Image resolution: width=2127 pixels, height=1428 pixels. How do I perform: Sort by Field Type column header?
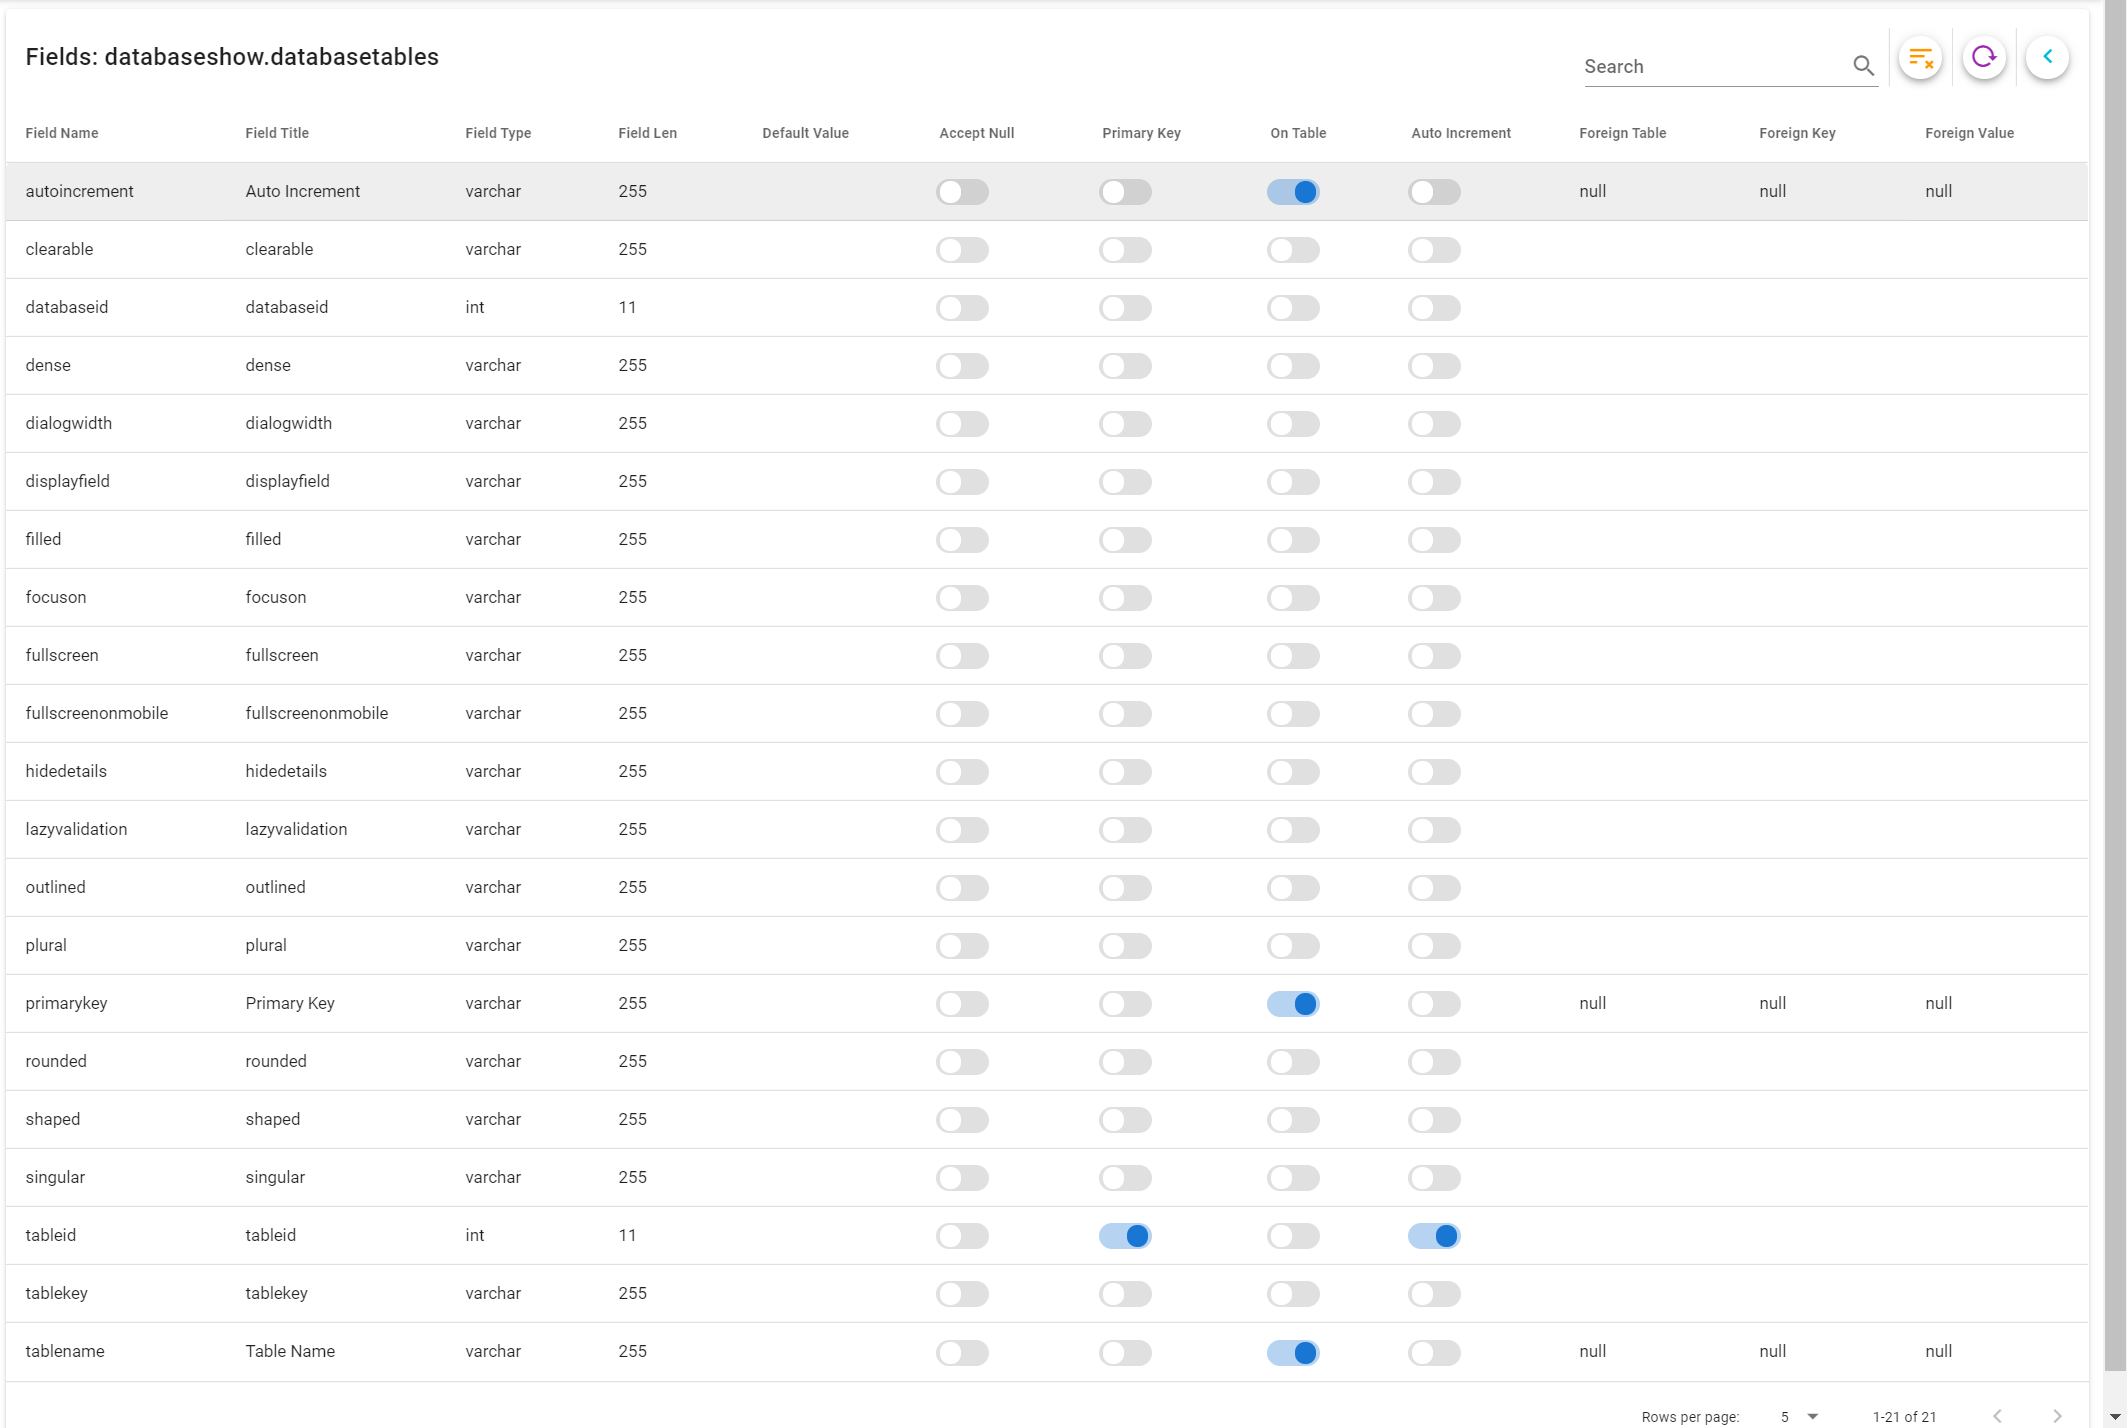pyautogui.click(x=498, y=133)
